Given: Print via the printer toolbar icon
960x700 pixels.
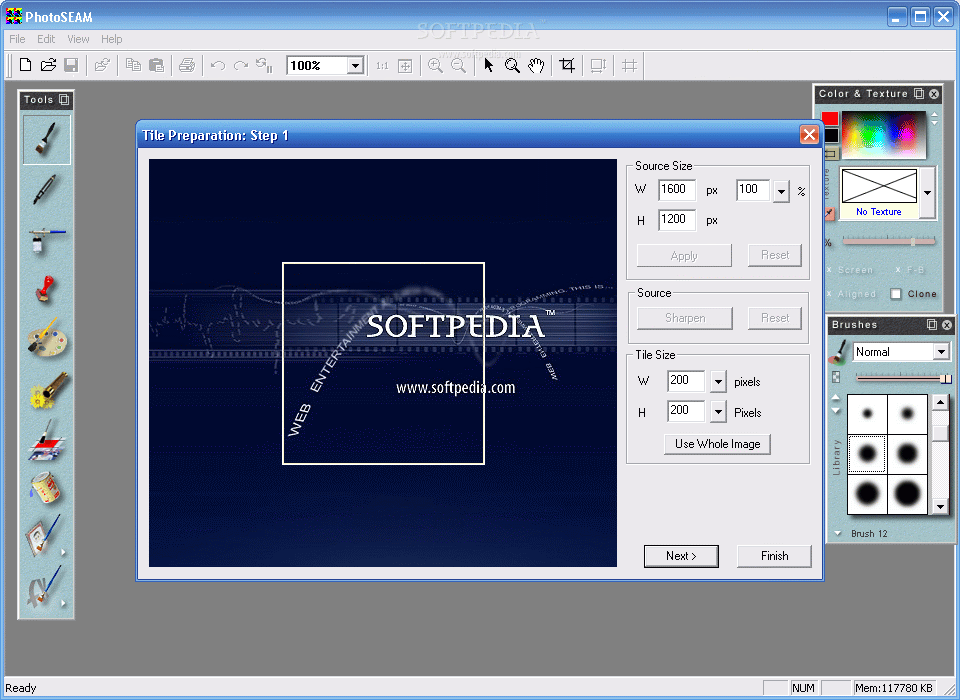Looking at the screenshot, I should click(187, 65).
